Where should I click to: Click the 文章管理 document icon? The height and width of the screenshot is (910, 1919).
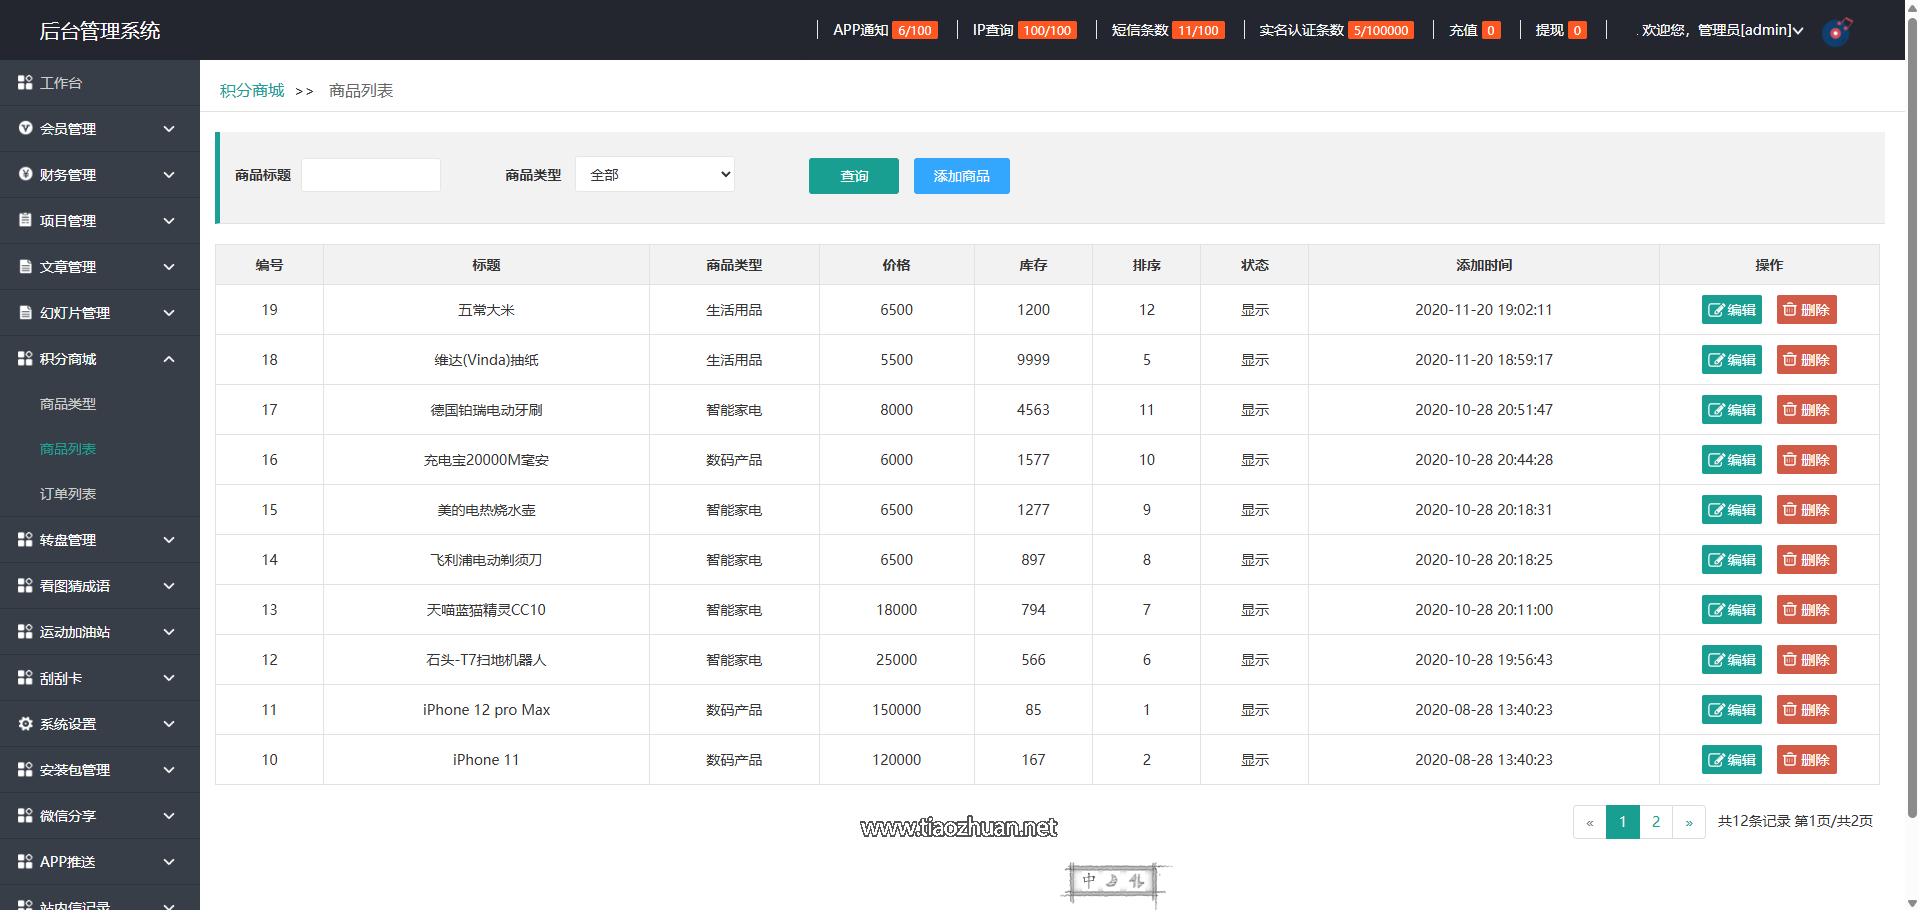25,267
